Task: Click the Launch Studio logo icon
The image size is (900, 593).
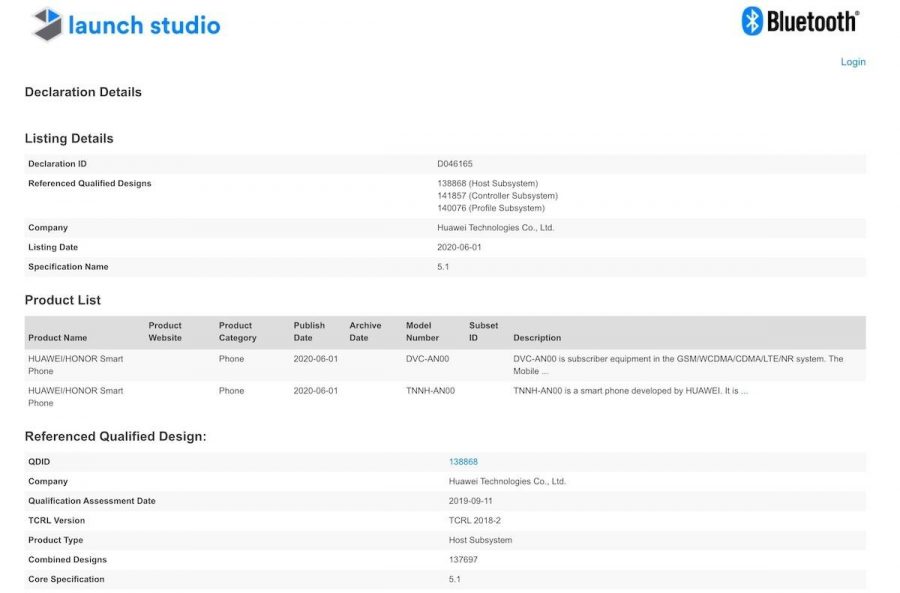Action: (x=47, y=25)
